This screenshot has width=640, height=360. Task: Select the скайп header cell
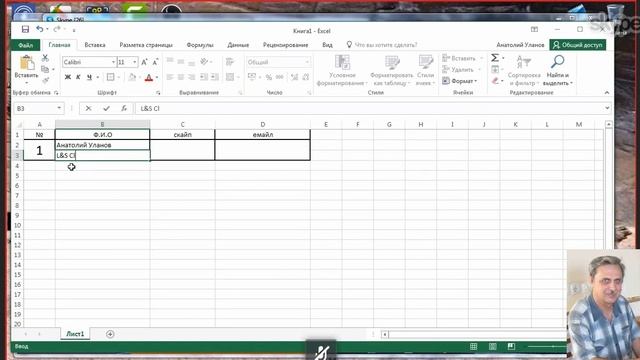(182, 135)
